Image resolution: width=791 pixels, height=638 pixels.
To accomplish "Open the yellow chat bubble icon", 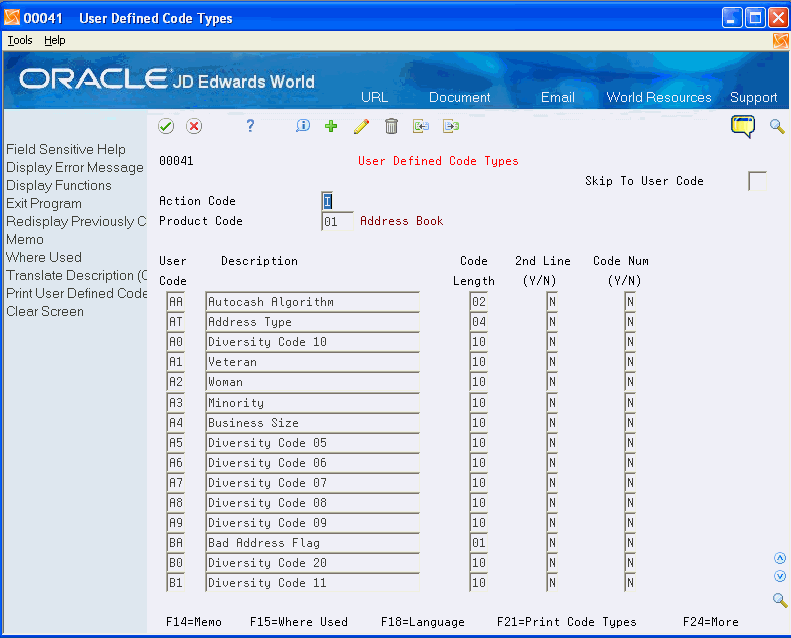I will [743, 126].
